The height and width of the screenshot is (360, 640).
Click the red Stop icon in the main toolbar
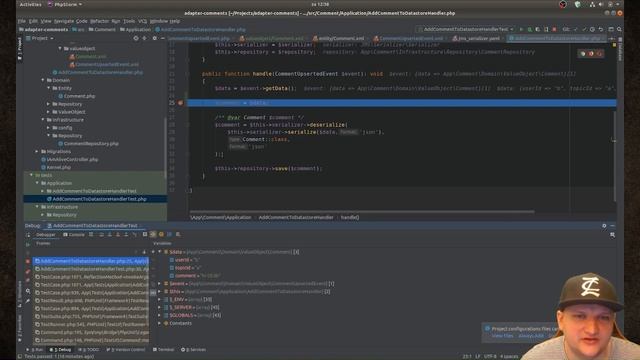(554, 29)
